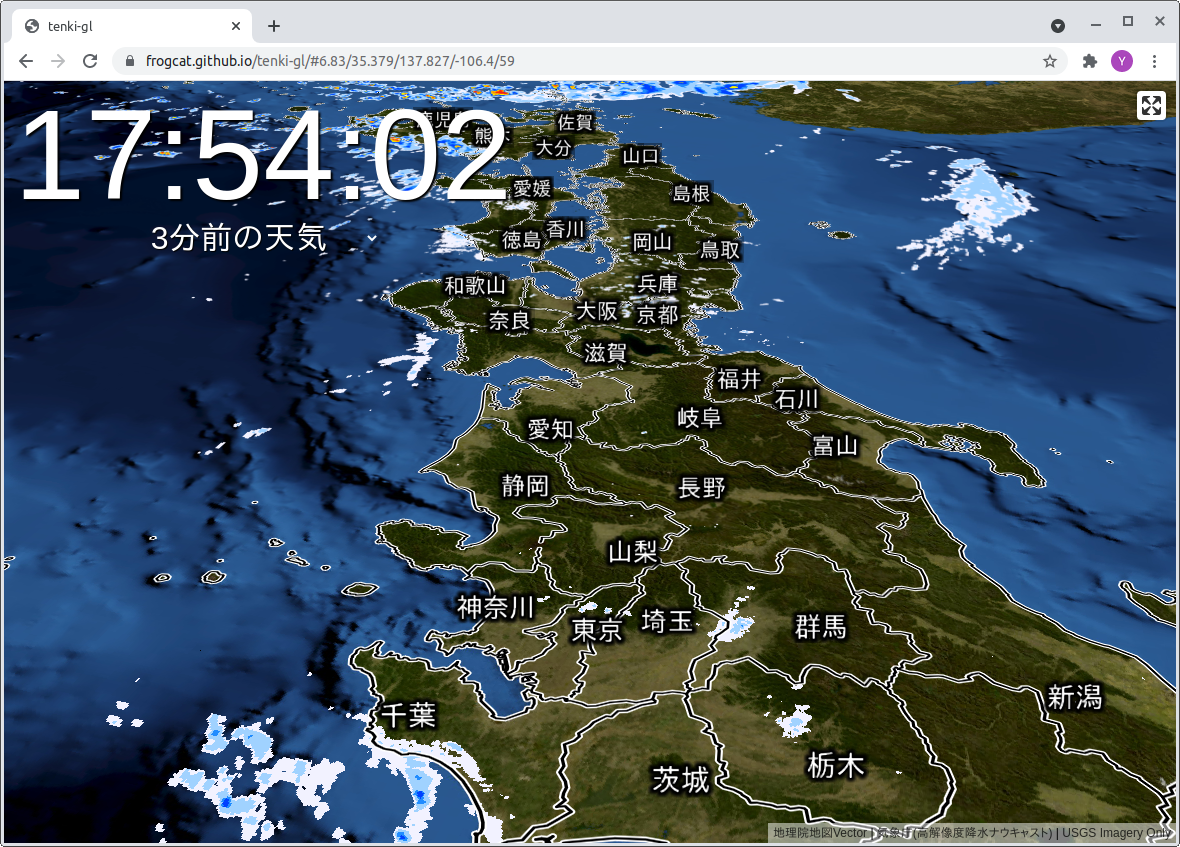Click the 福井 map label
Image resolution: width=1180 pixels, height=847 pixels.
pyautogui.click(x=739, y=378)
